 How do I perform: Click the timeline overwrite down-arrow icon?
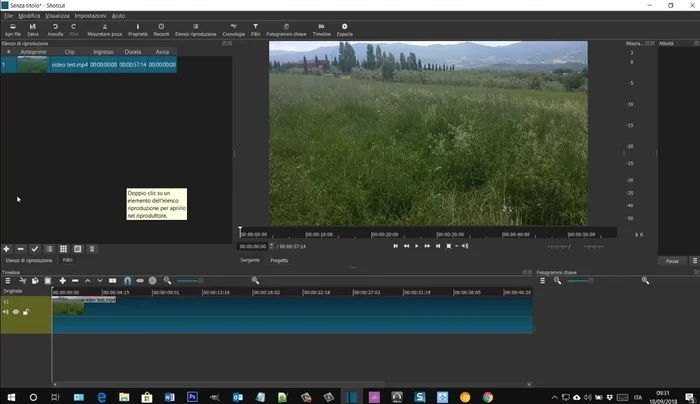pos(100,280)
